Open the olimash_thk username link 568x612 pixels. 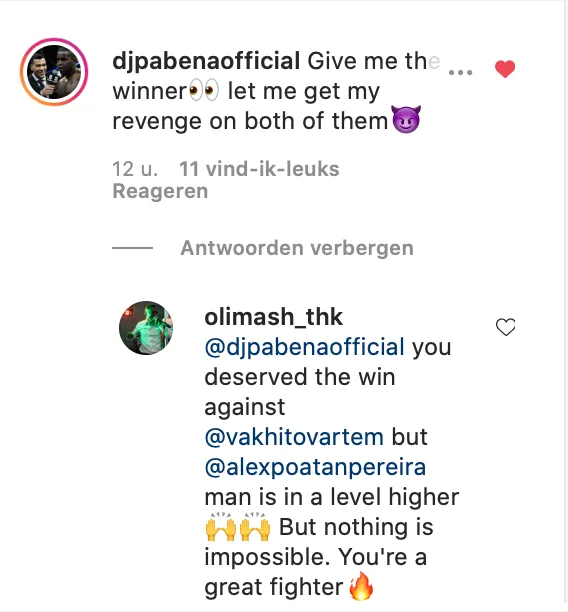coord(274,317)
